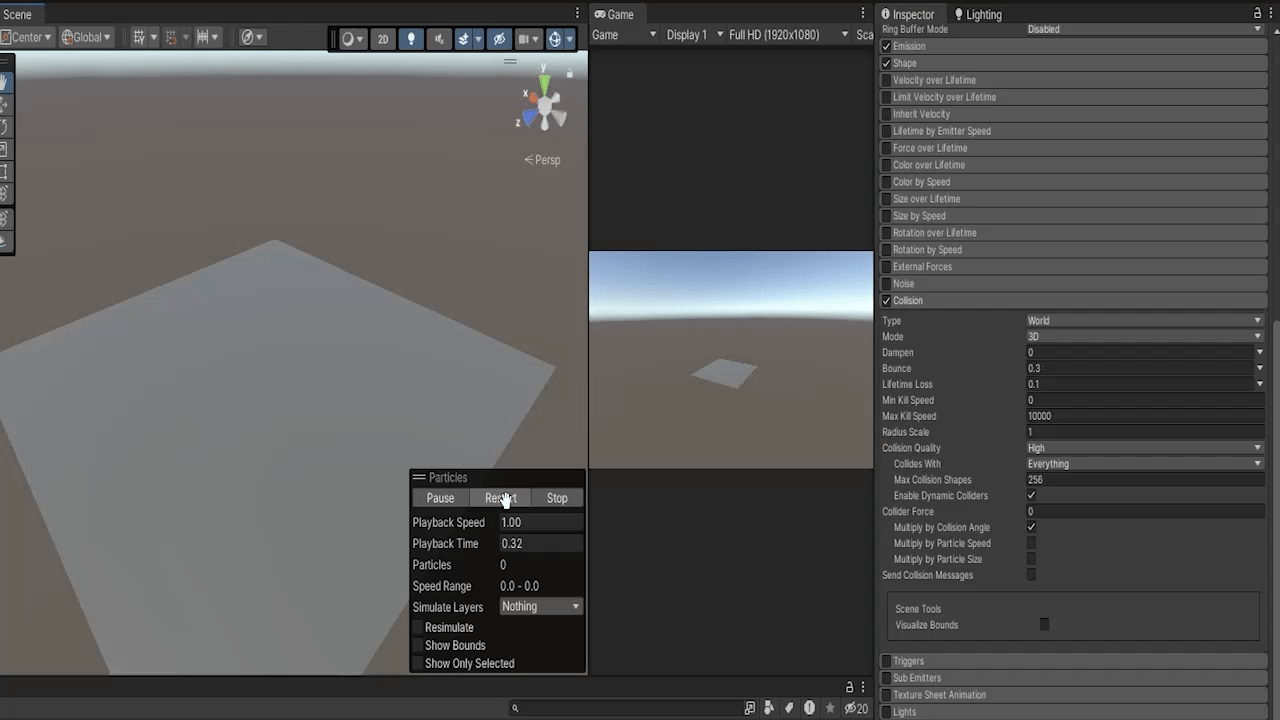Enable Show Bounds checkbox in Particles panel
This screenshot has width=1280, height=720.
point(418,645)
